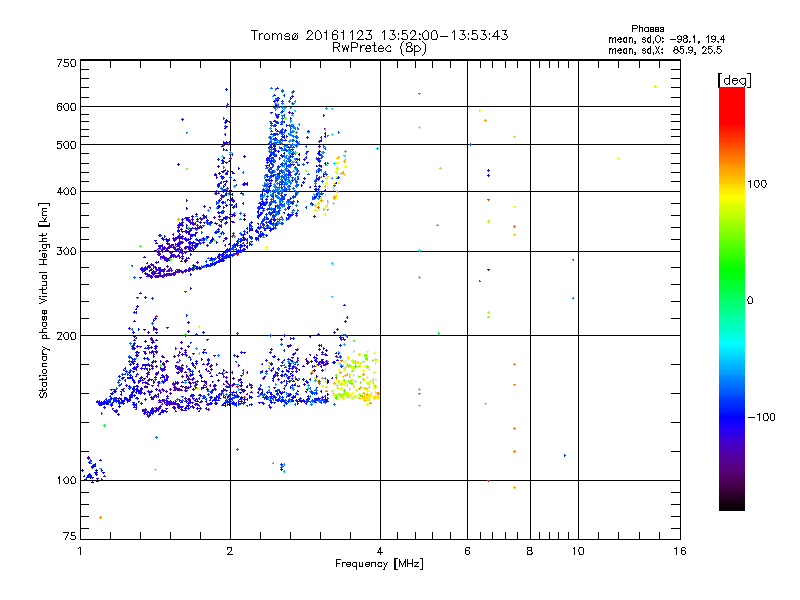
Task: Click the x-axis tick label '16'
Action: (680, 551)
